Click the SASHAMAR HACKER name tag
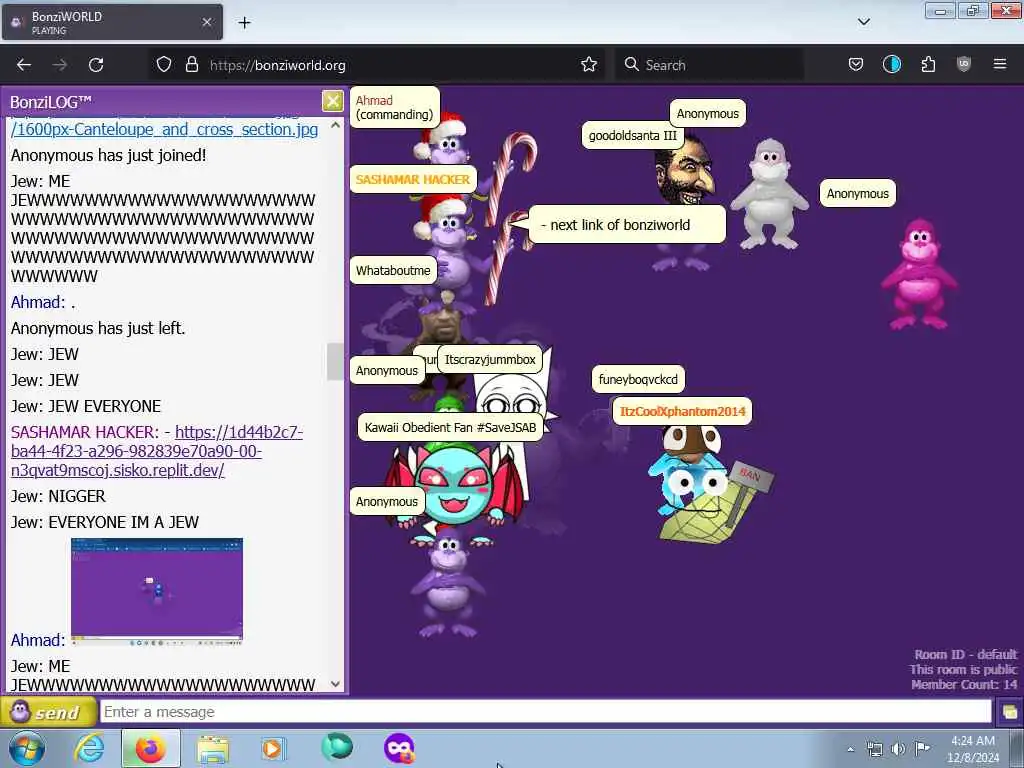Screen dimensions: 1024x768 click(413, 180)
